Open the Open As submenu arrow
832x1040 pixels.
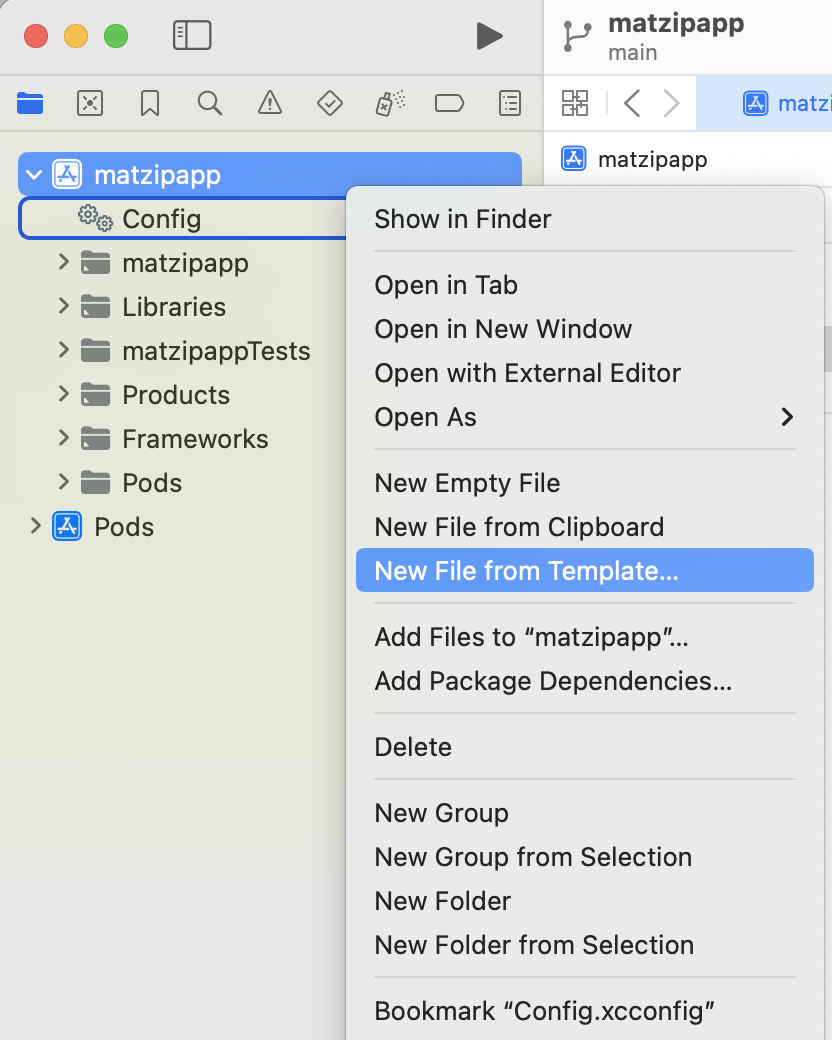[788, 417]
